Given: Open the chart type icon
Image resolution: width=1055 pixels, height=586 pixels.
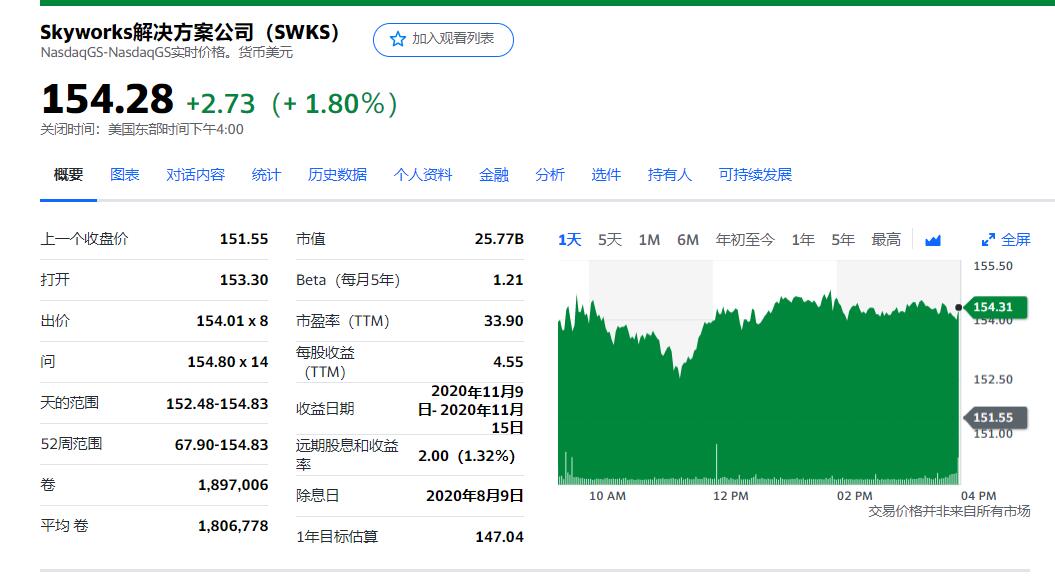Looking at the screenshot, I should coord(933,240).
